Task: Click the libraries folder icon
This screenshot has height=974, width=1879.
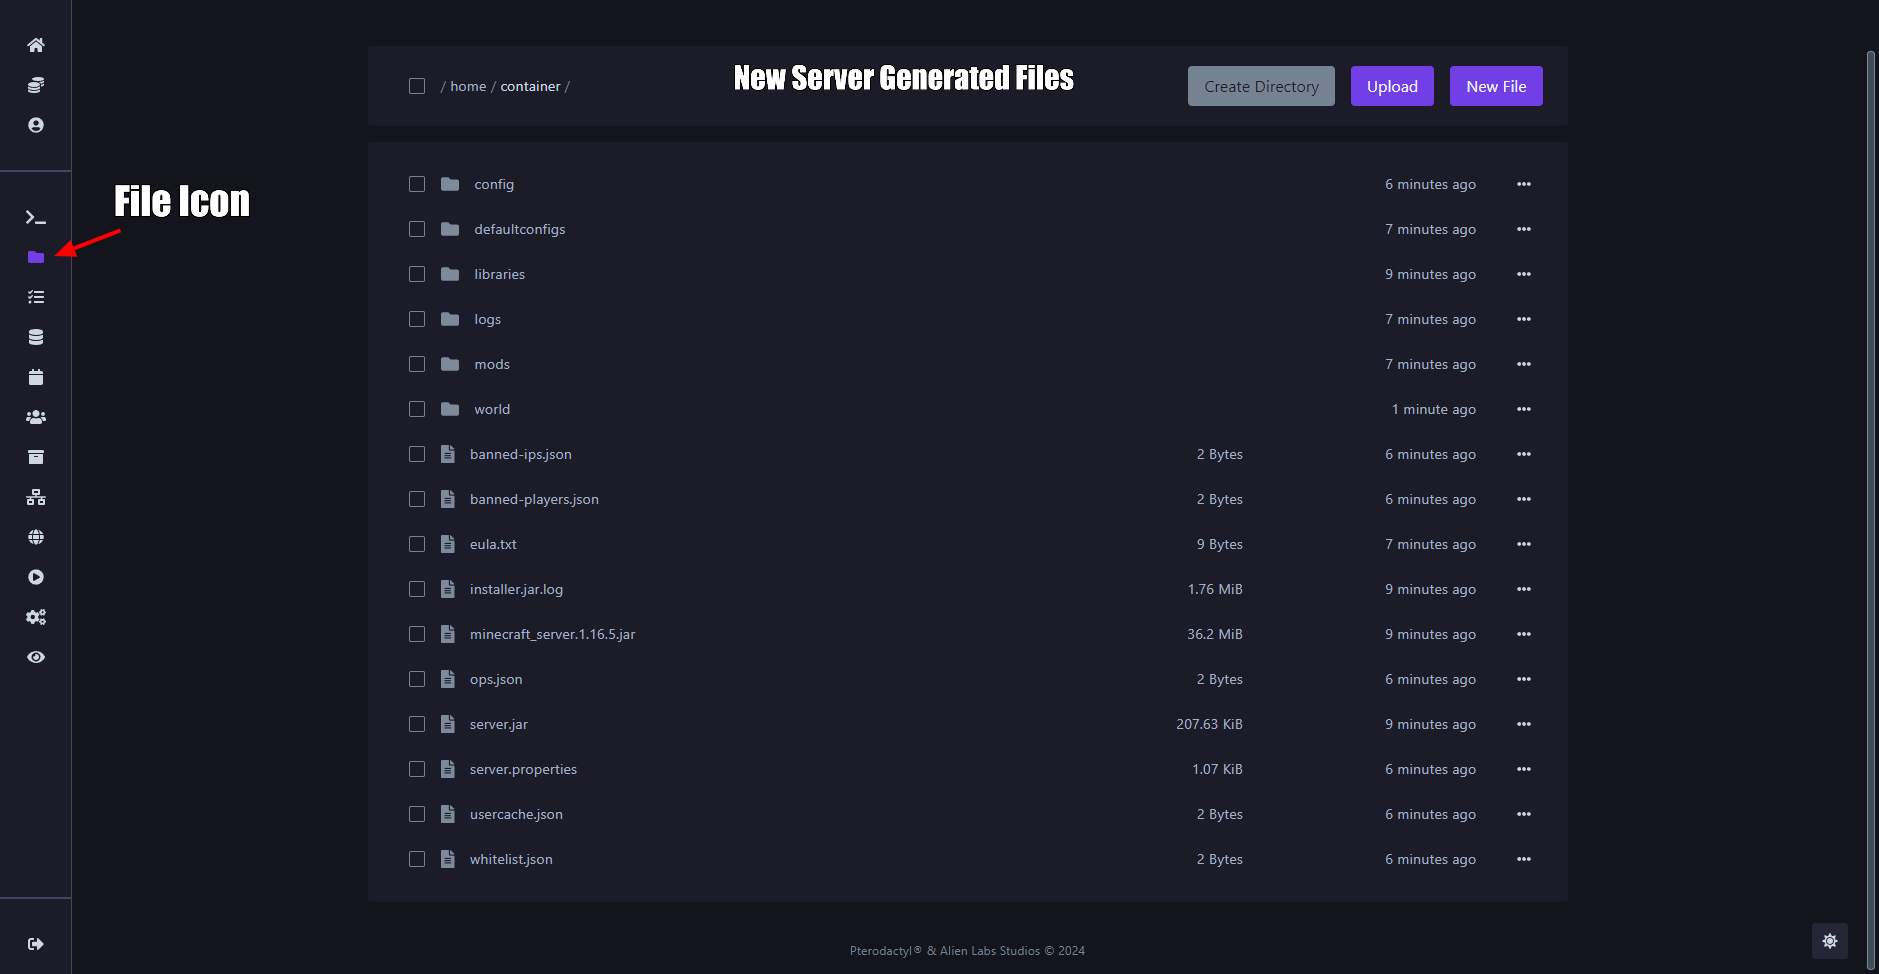Action: click(x=450, y=274)
